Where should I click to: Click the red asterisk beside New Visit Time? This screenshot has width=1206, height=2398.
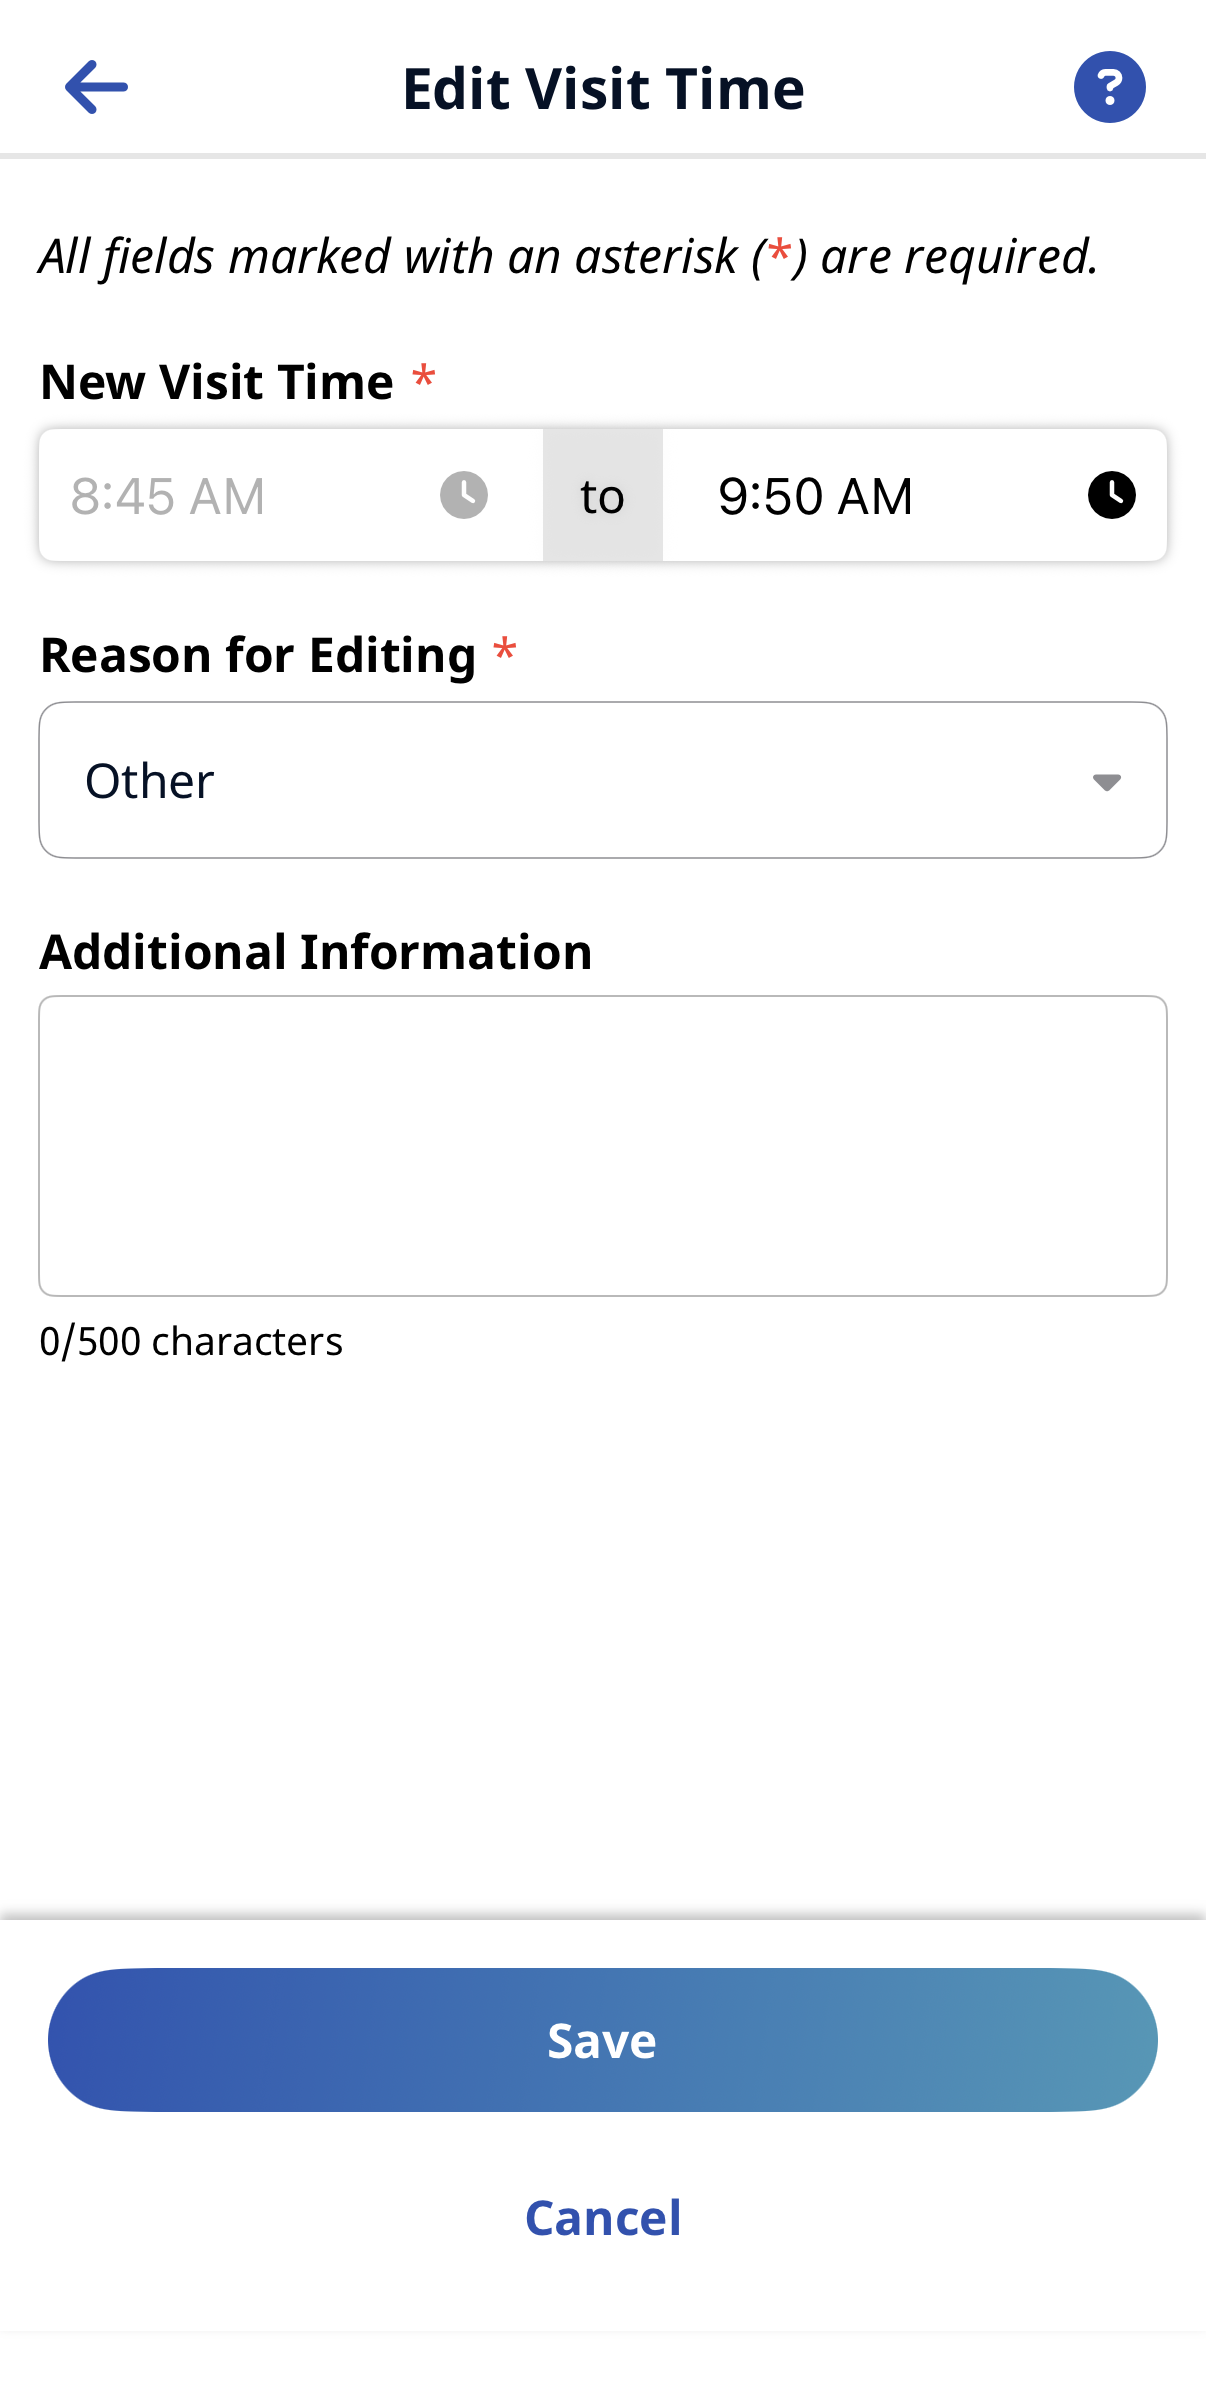click(x=424, y=379)
